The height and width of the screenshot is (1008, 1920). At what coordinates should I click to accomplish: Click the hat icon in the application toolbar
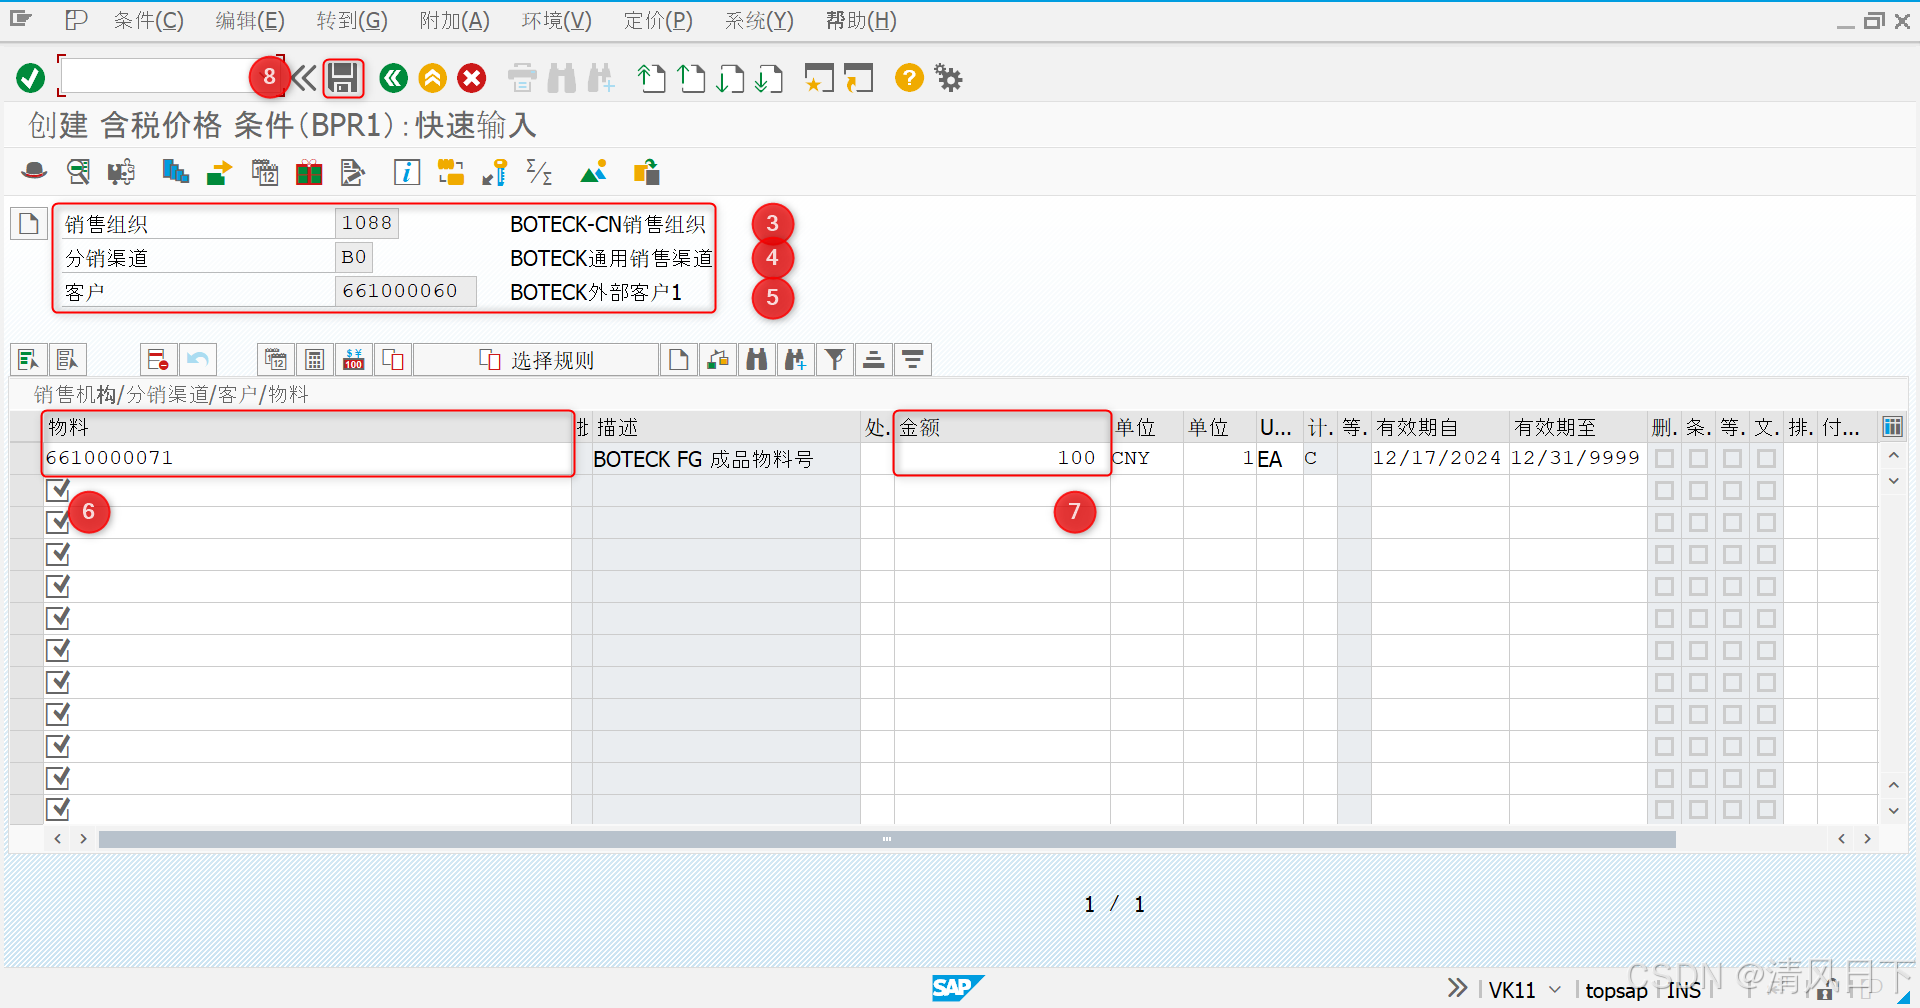coord(34,172)
